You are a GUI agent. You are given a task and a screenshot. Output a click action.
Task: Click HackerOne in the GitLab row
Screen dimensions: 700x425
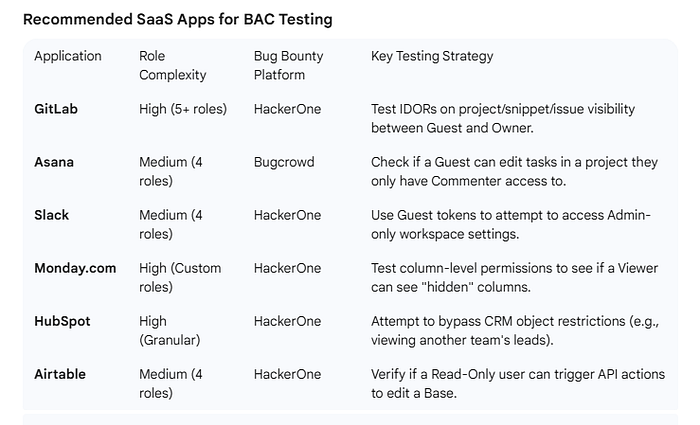point(288,109)
